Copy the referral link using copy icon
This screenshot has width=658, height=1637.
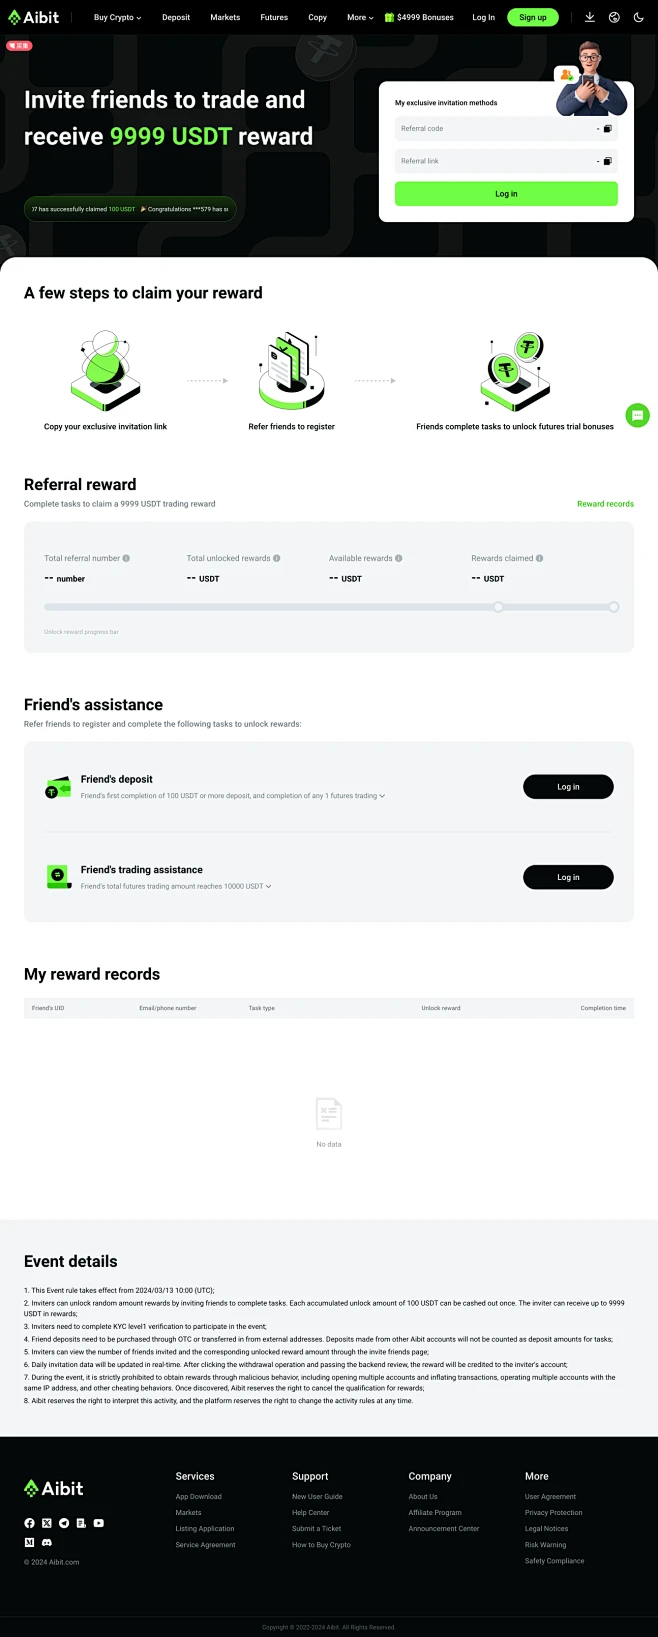[x=607, y=161]
